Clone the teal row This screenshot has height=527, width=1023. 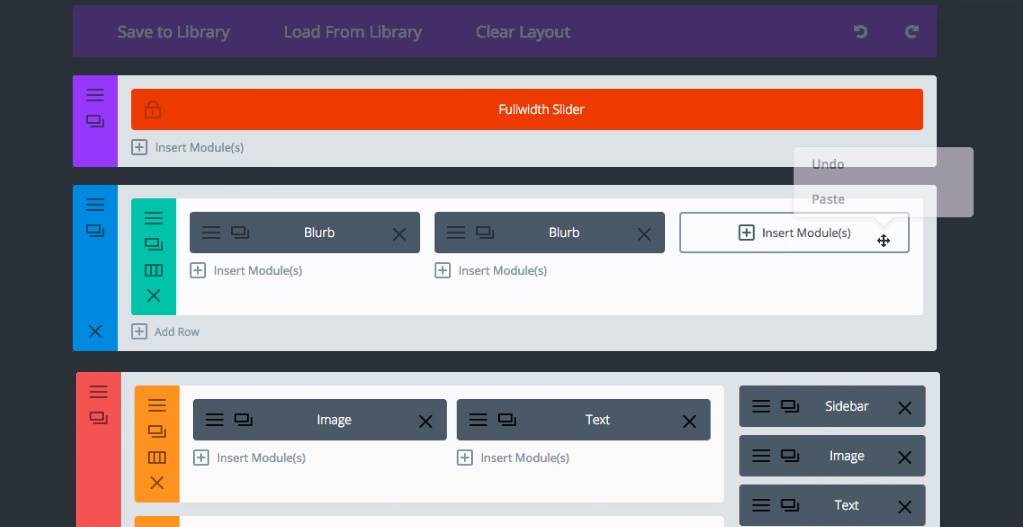(x=153, y=245)
